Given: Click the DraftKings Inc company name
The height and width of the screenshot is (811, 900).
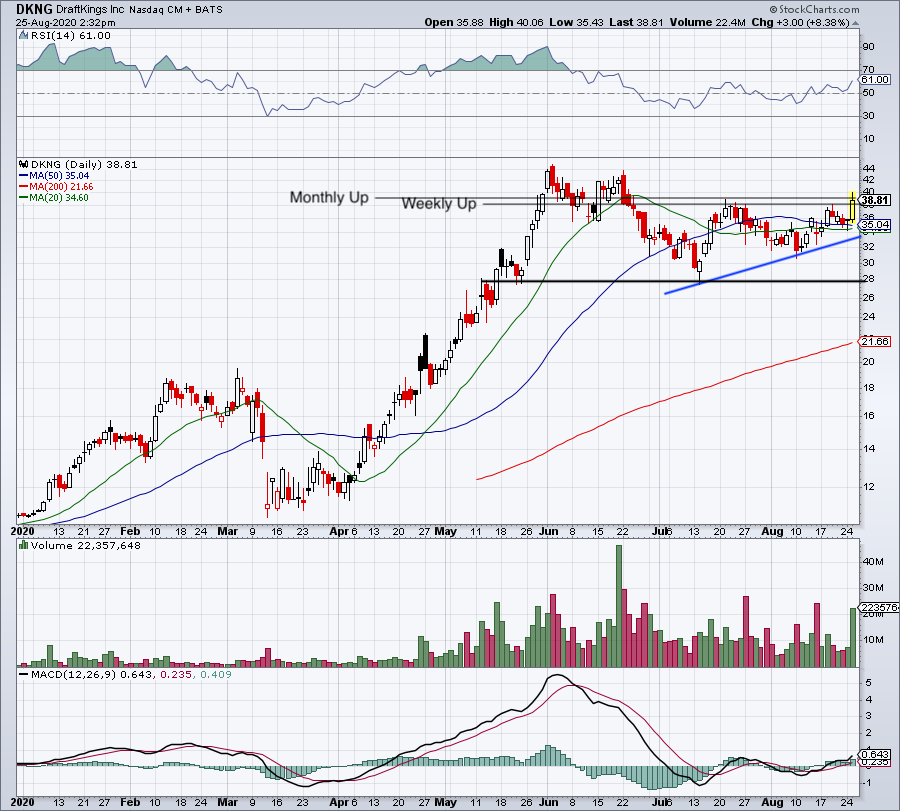Looking at the screenshot, I should (91, 10).
